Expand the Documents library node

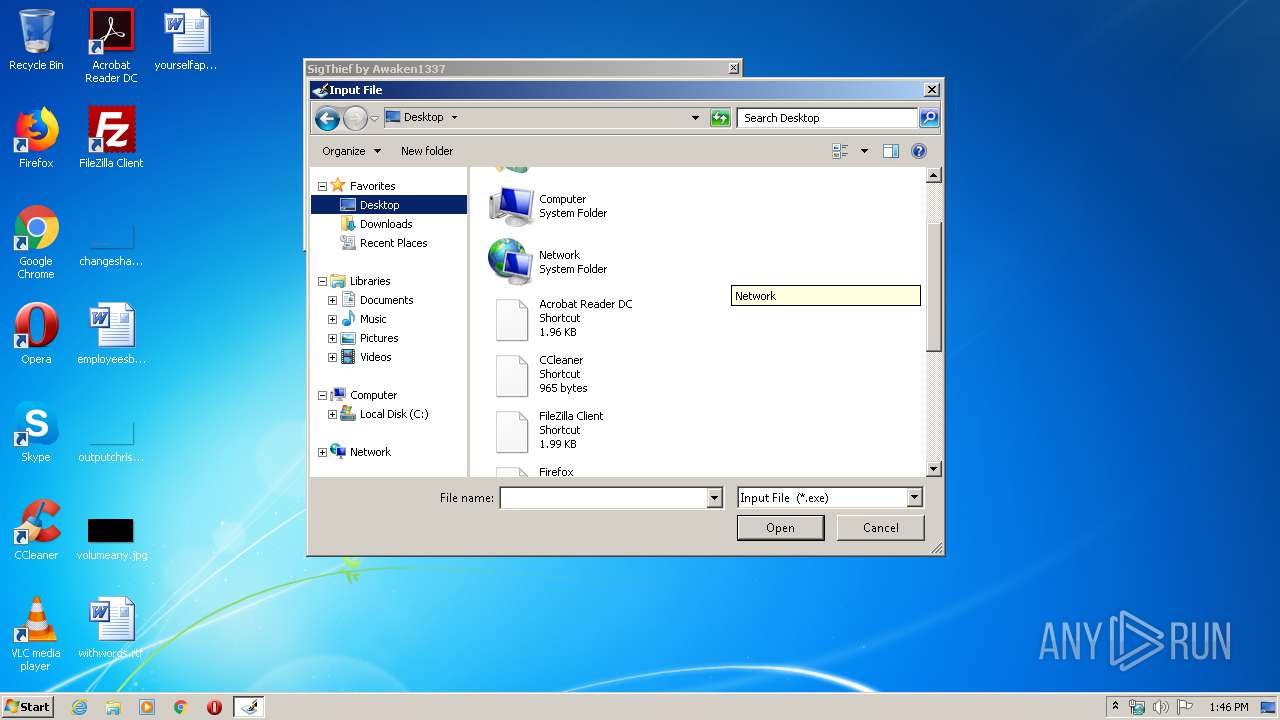coord(332,300)
